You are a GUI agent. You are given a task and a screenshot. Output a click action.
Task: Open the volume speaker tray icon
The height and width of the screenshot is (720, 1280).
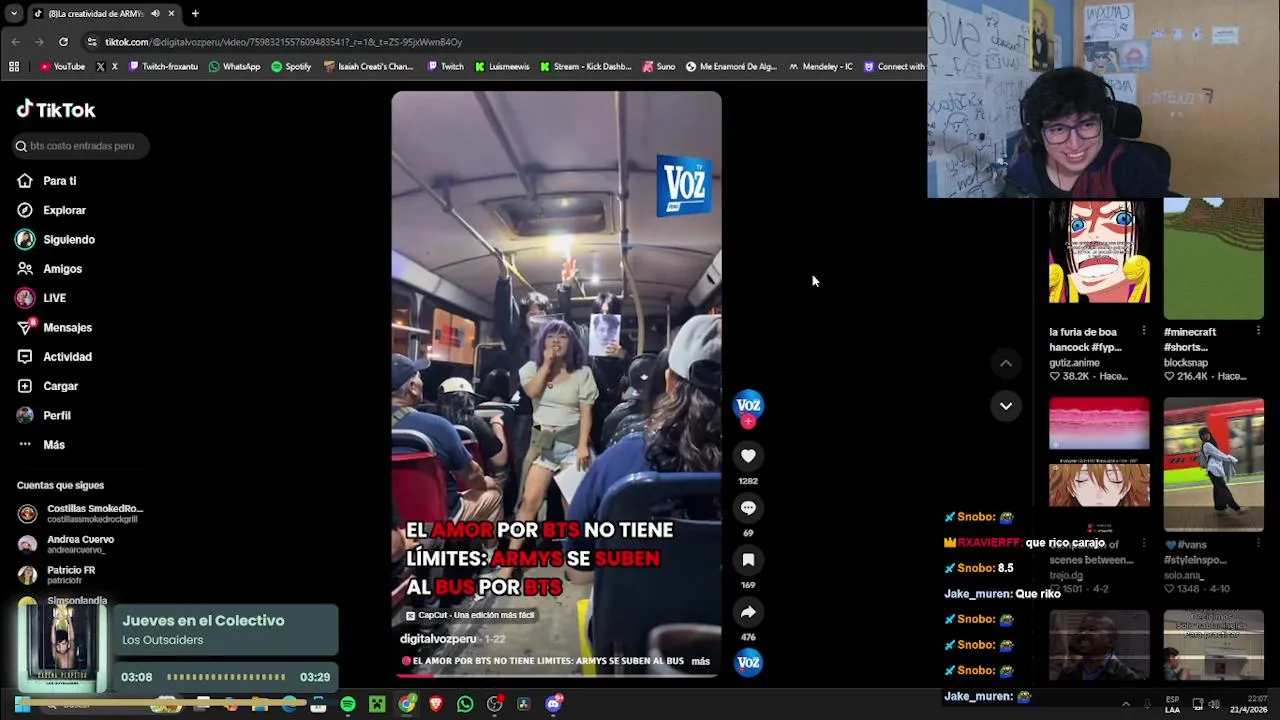coord(1213,705)
